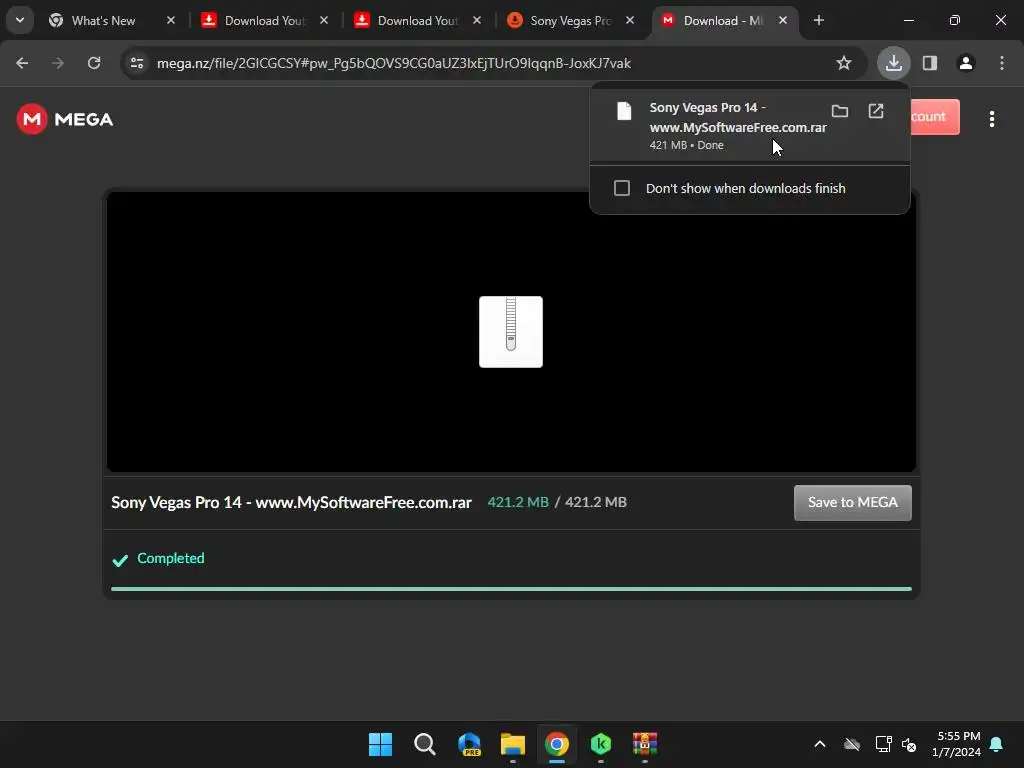Open the MEGA page three-dot menu
Image resolution: width=1024 pixels, height=768 pixels.
991,119
